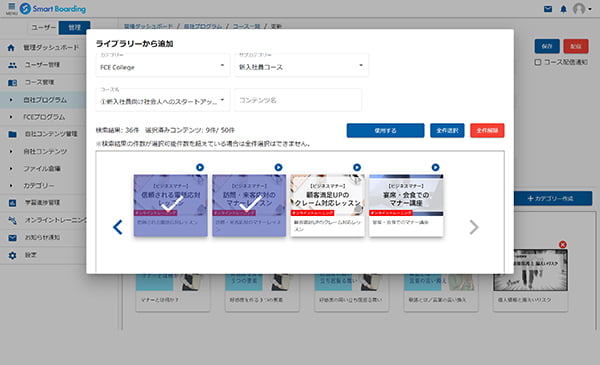Expand カテゴリー arrow in sidebar
Image resolution: width=600 pixels, height=365 pixels.
pos(11,186)
